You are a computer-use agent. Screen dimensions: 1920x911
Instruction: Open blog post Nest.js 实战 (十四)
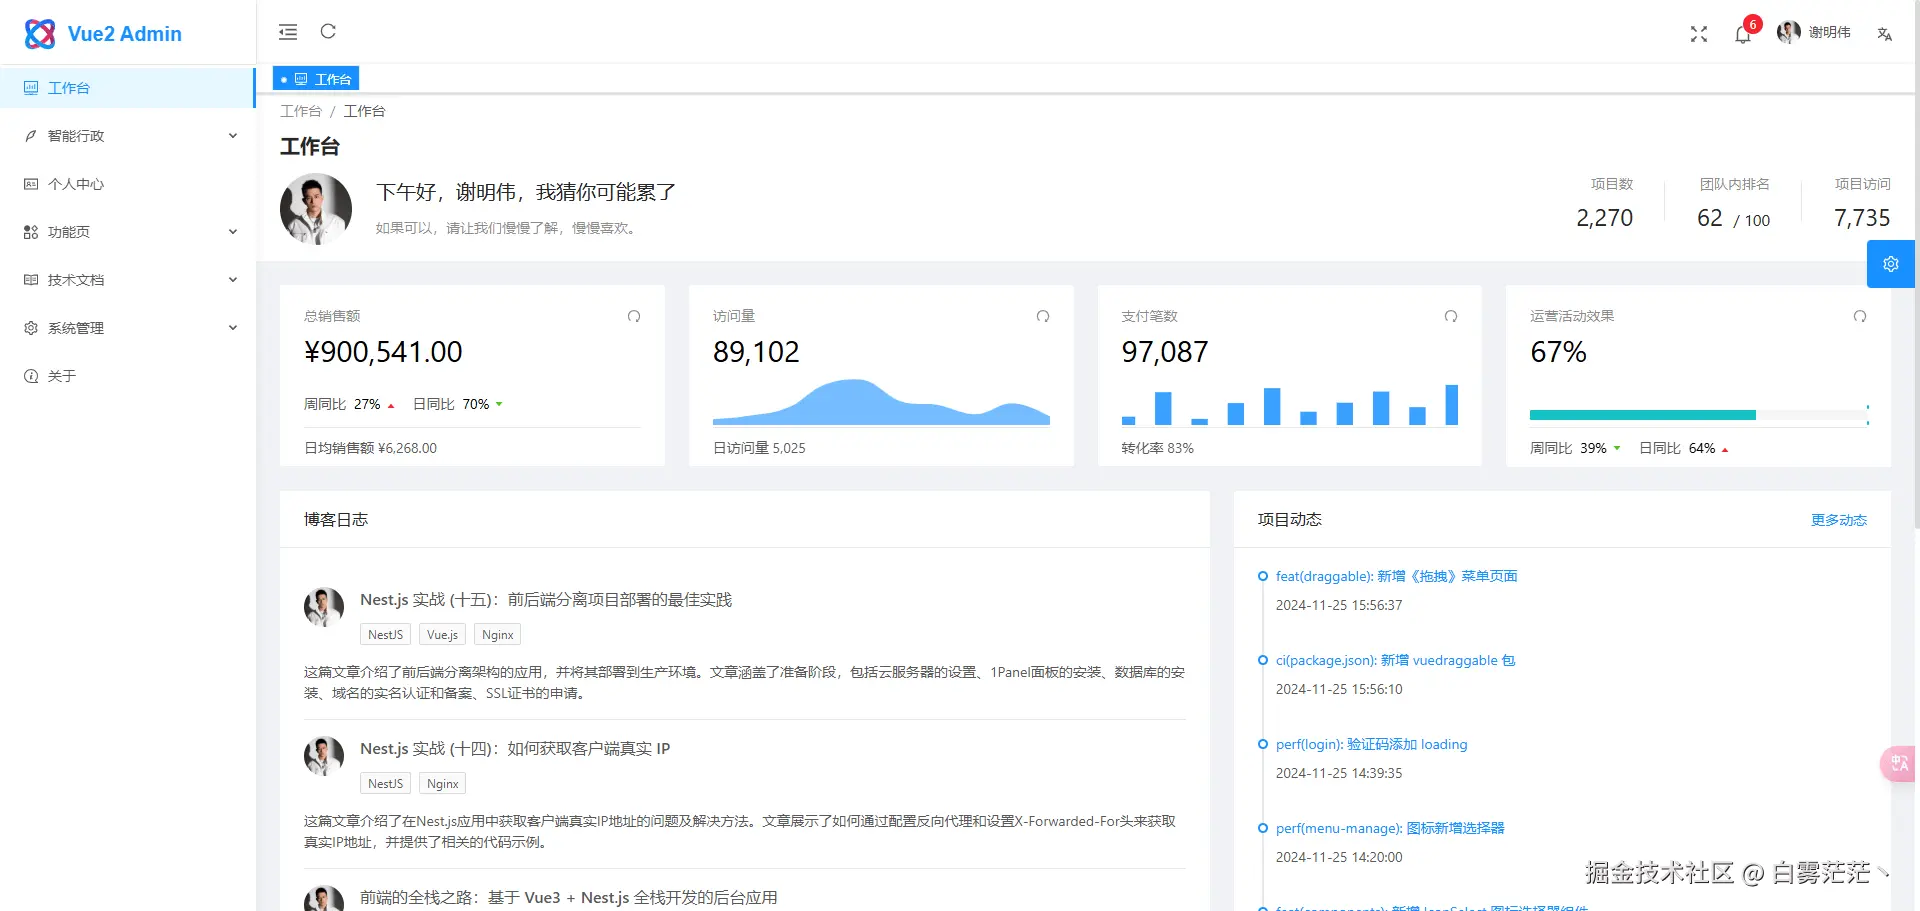(515, 749)
